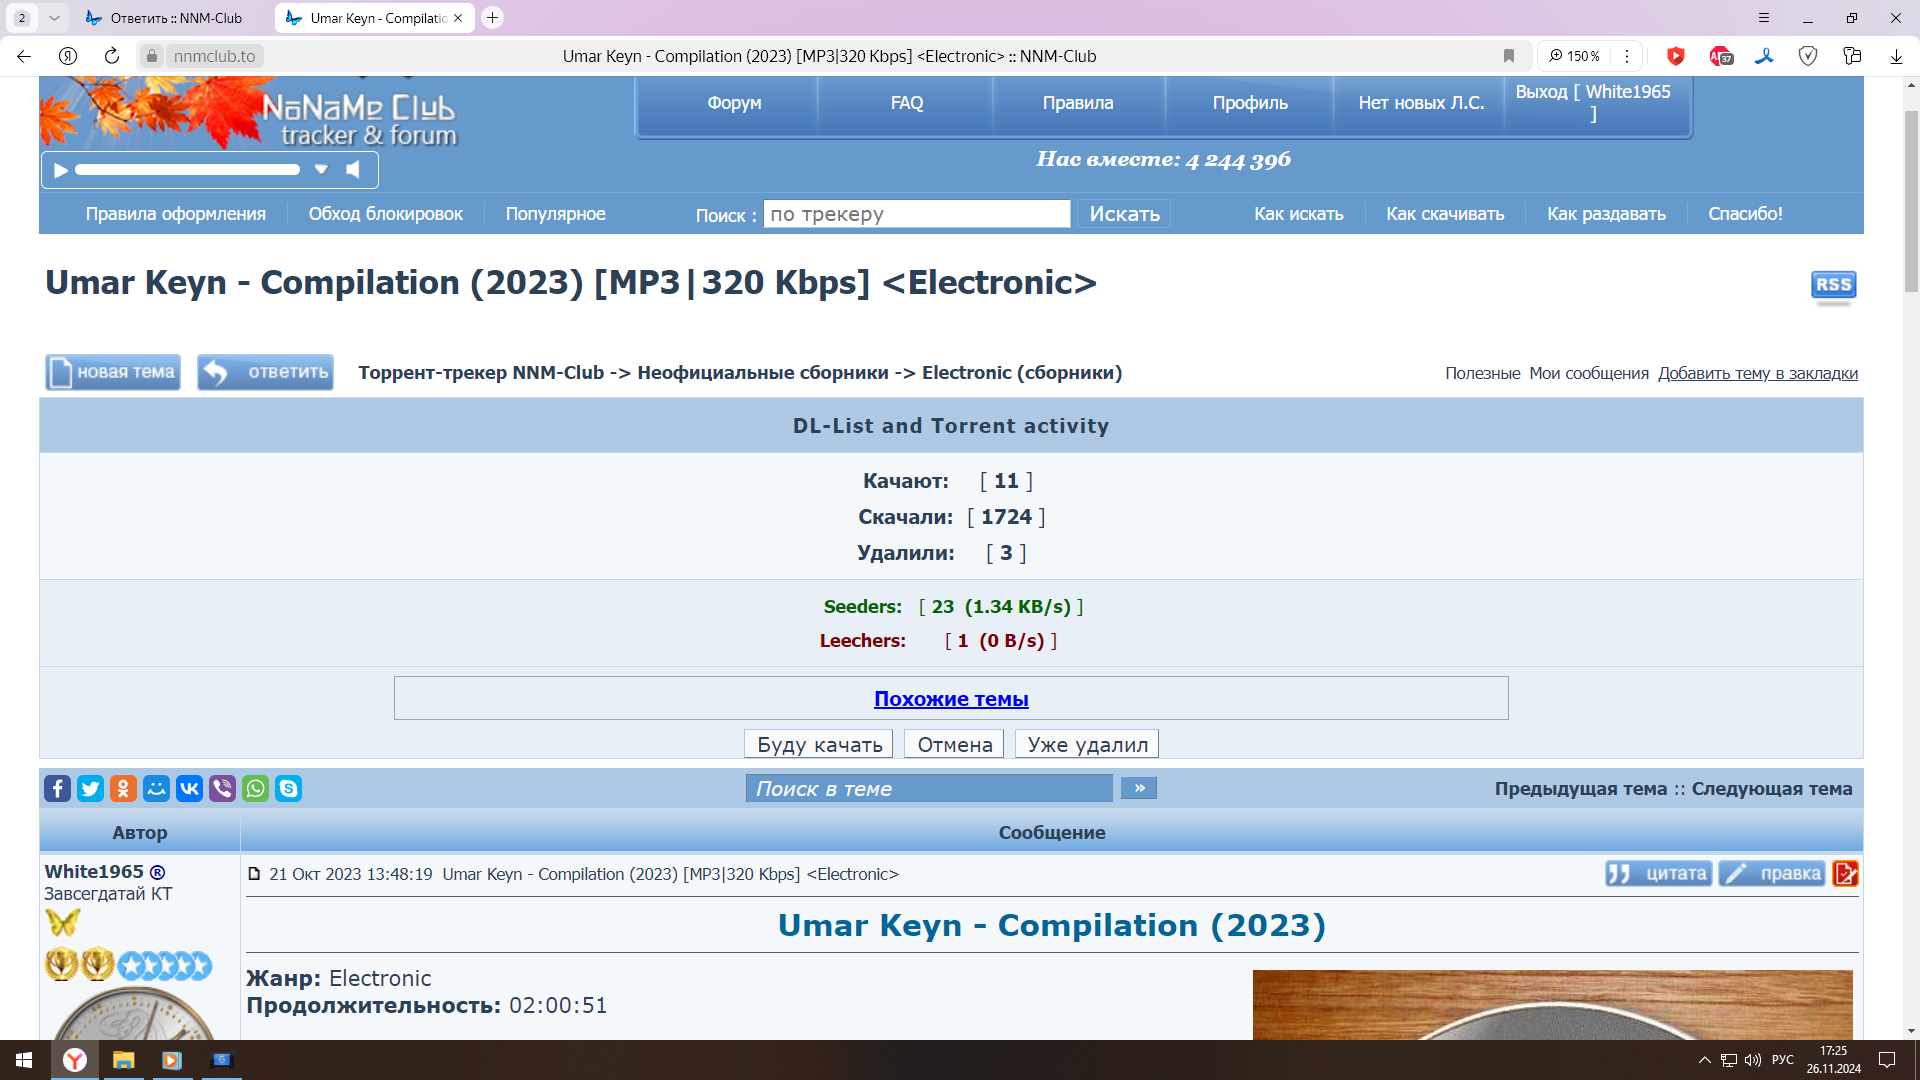Share the topic via Twitter icon
This screenshot has height=1080, width=1920.
[x=90, y=789]
